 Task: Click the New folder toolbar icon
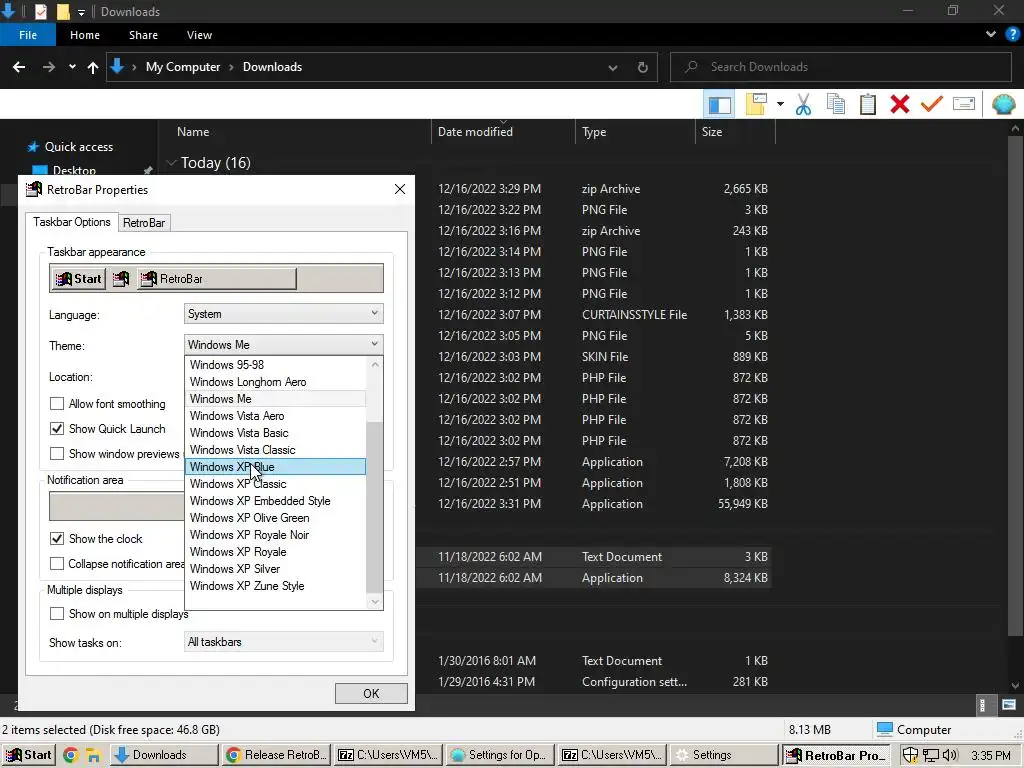click(756, 104)
